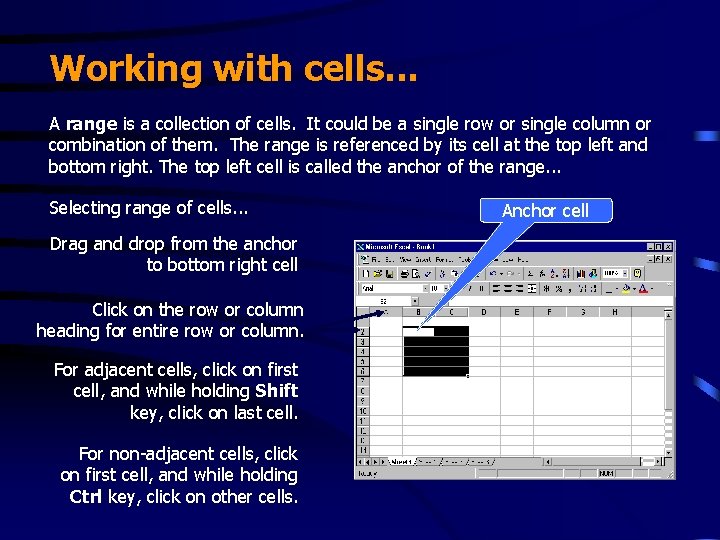Open the Format menu
The image size is (720, 540).
pyautogui.click(x=444, y=259)
